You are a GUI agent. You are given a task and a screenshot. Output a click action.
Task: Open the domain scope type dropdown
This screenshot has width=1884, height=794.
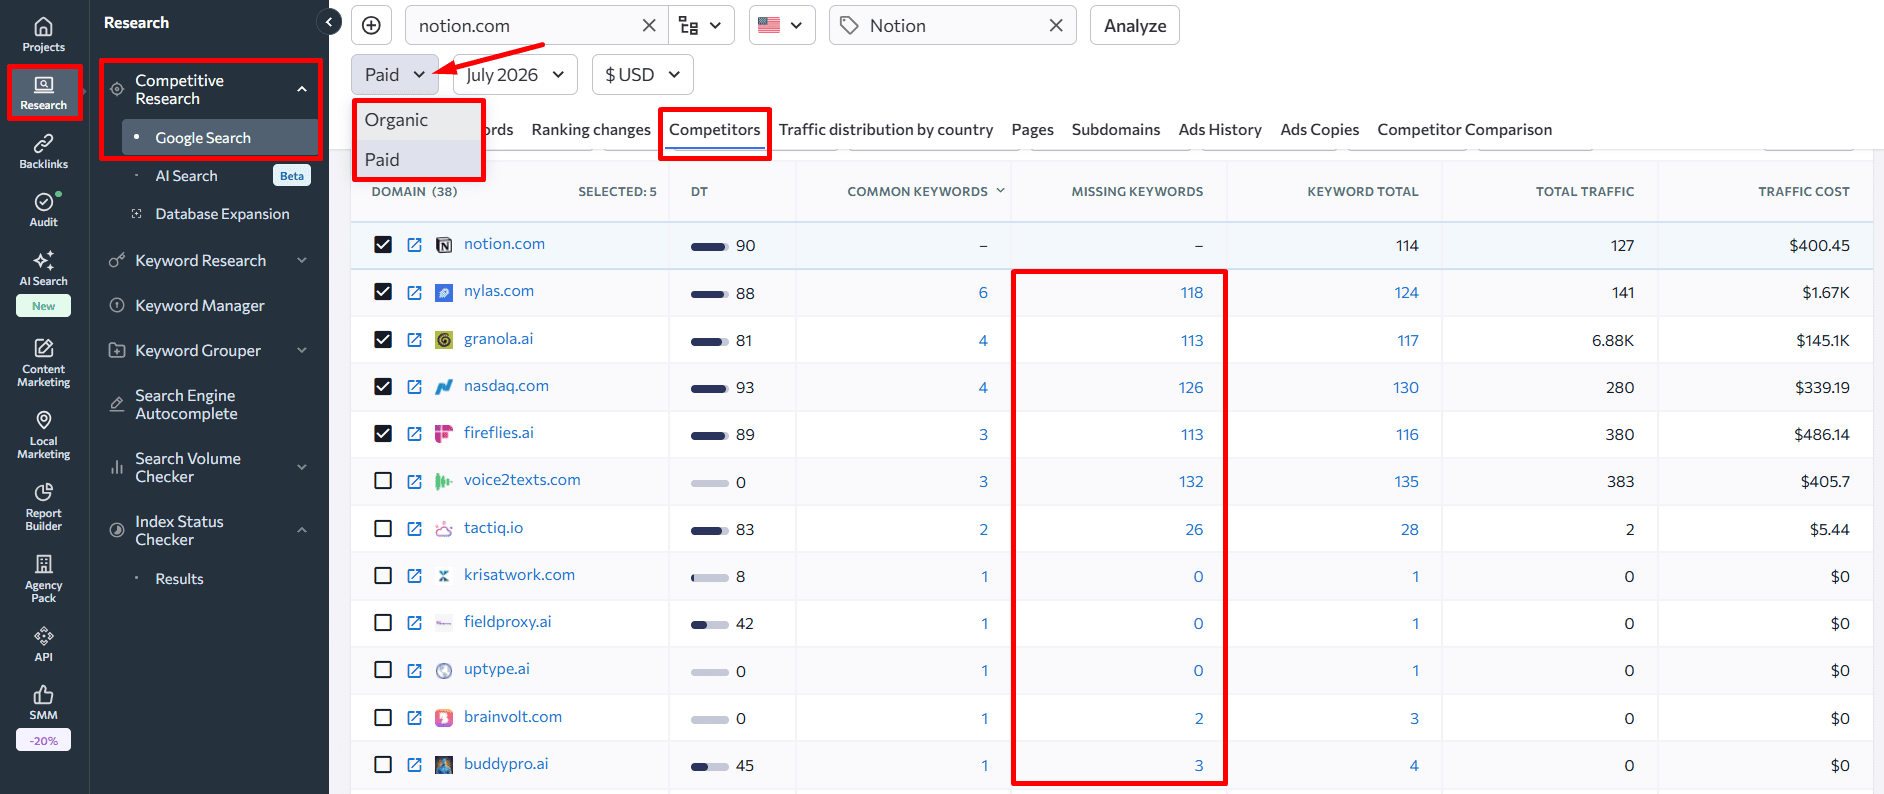pos(701,25)
